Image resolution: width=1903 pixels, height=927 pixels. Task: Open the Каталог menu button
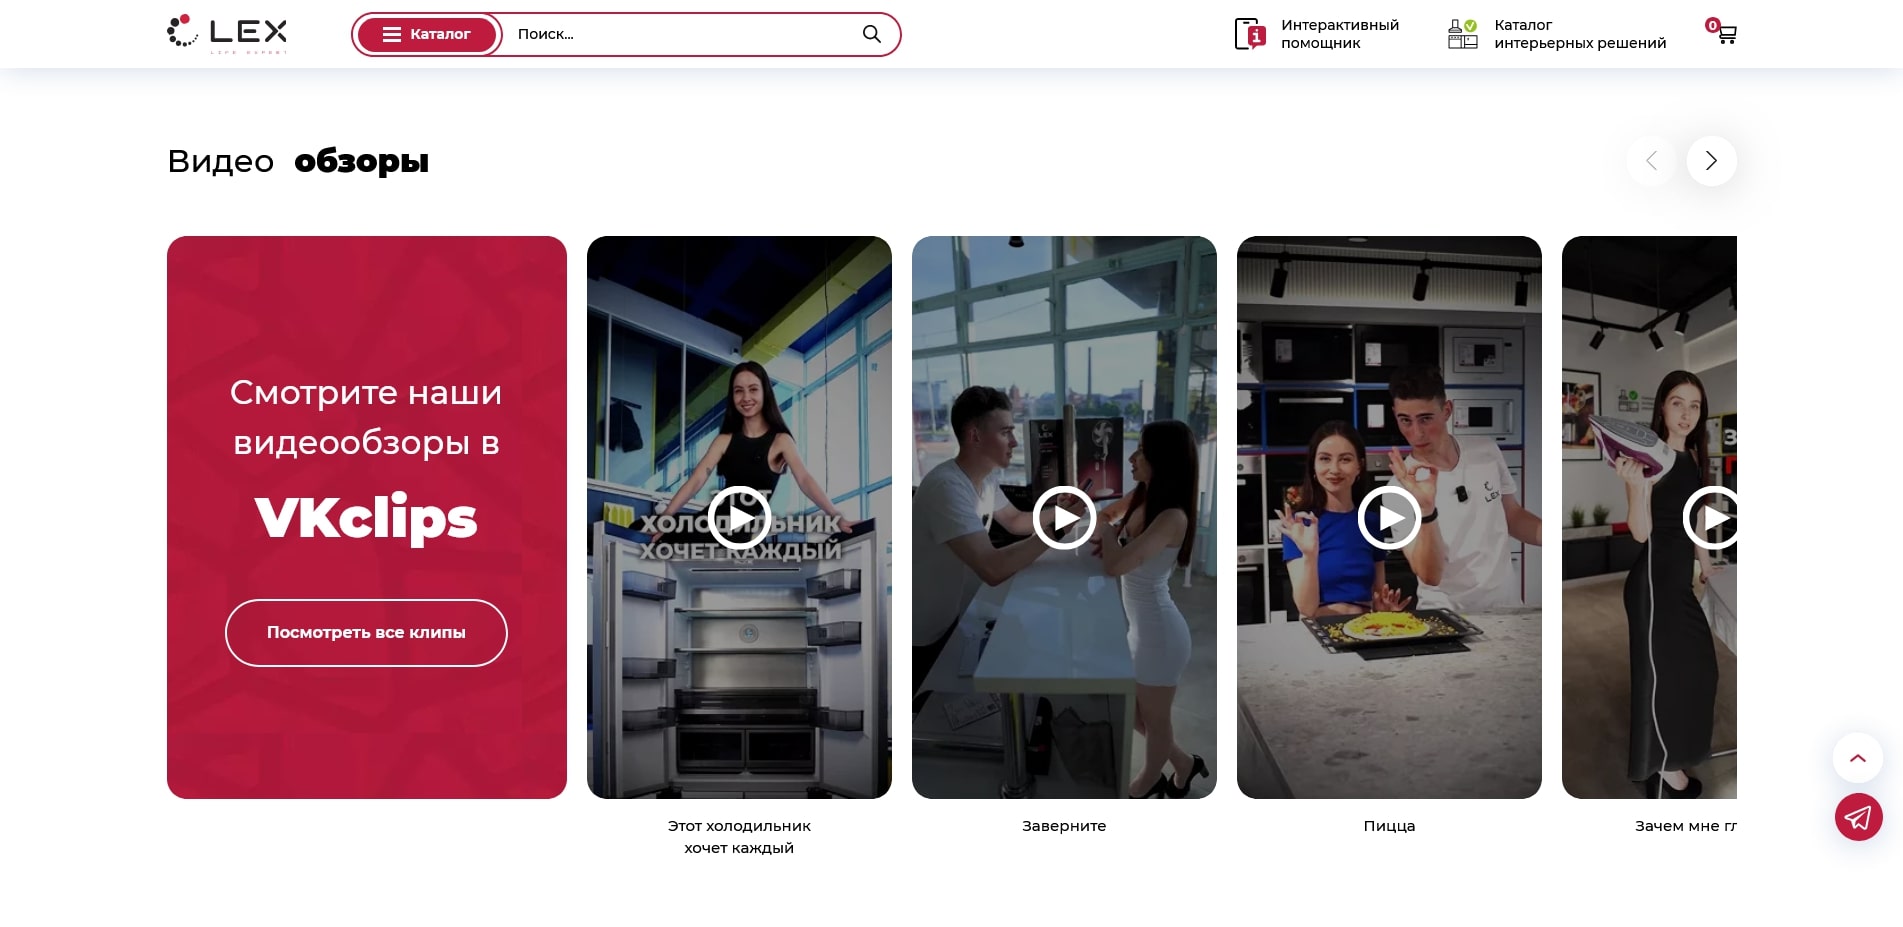427,34
